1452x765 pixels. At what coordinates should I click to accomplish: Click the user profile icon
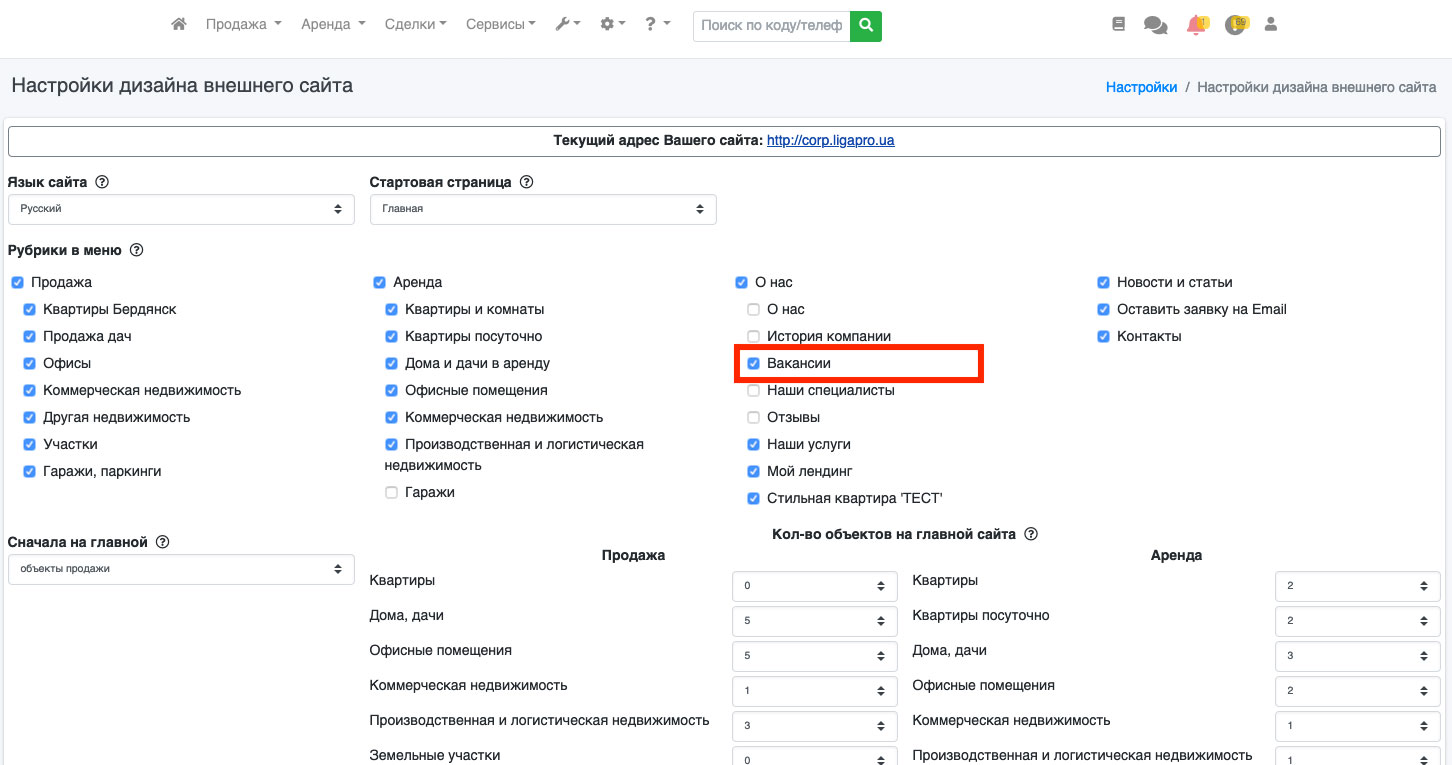(x=1271, y=25)
